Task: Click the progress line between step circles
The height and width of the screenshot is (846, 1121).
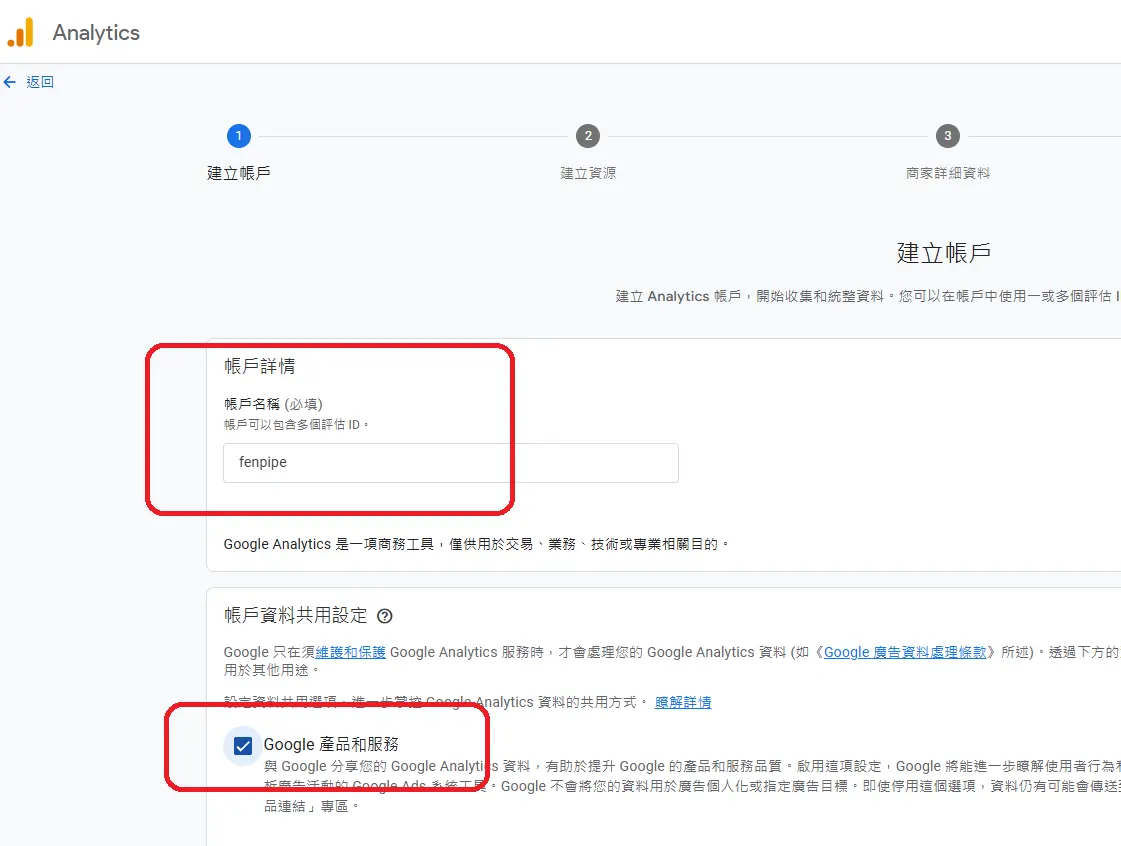Action: pos(413,136)
